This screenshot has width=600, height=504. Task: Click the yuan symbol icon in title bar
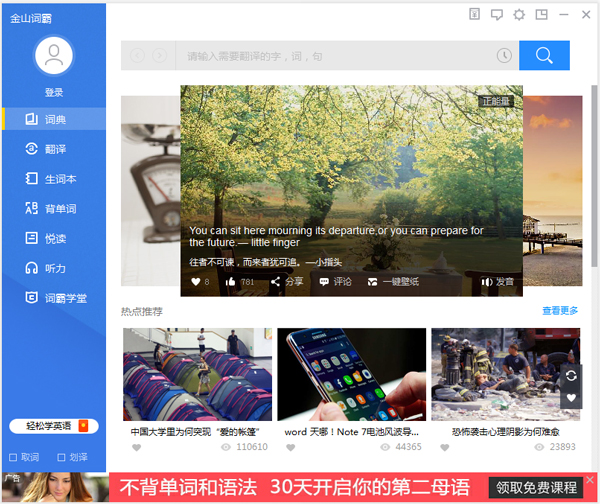click(474, 15)
